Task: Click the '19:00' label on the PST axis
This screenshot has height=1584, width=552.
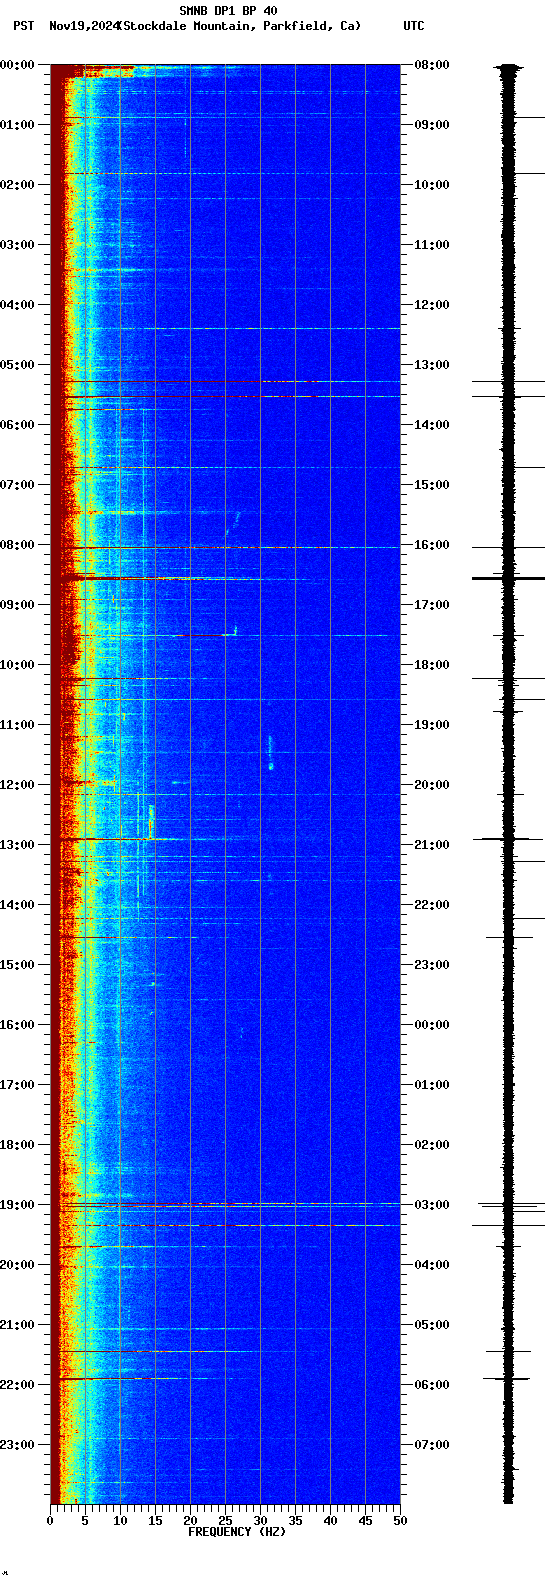Action: (x=16, y=1205)
